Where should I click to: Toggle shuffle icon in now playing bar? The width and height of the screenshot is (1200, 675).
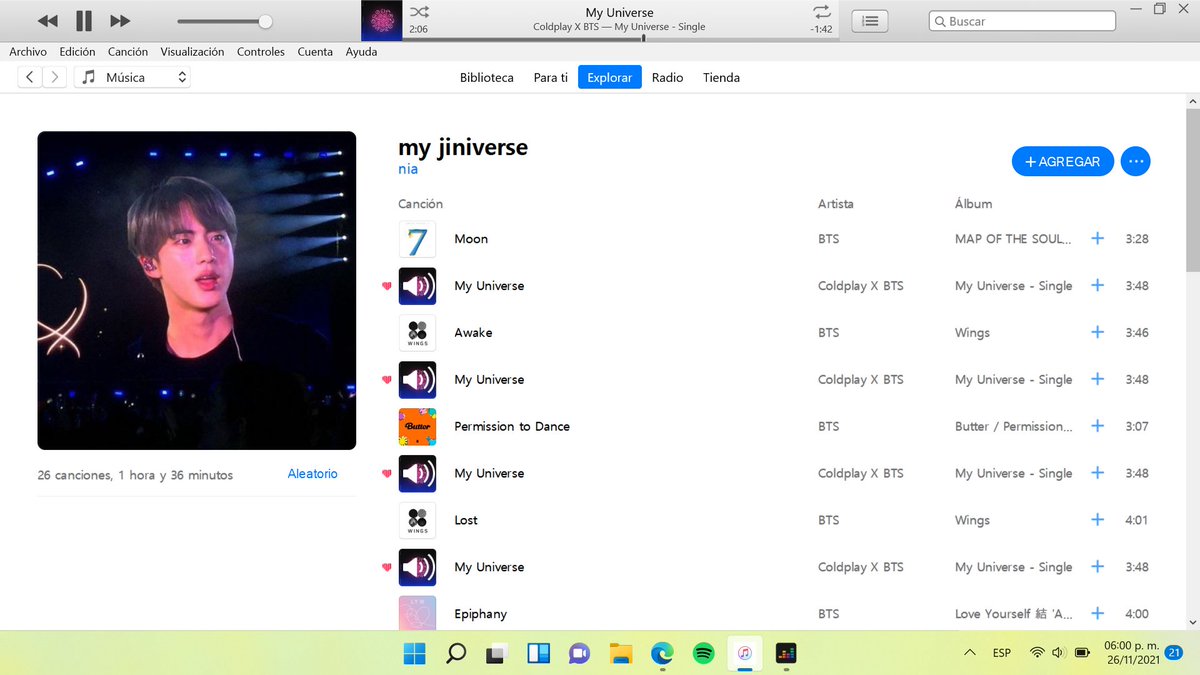[x=419, y=12]
